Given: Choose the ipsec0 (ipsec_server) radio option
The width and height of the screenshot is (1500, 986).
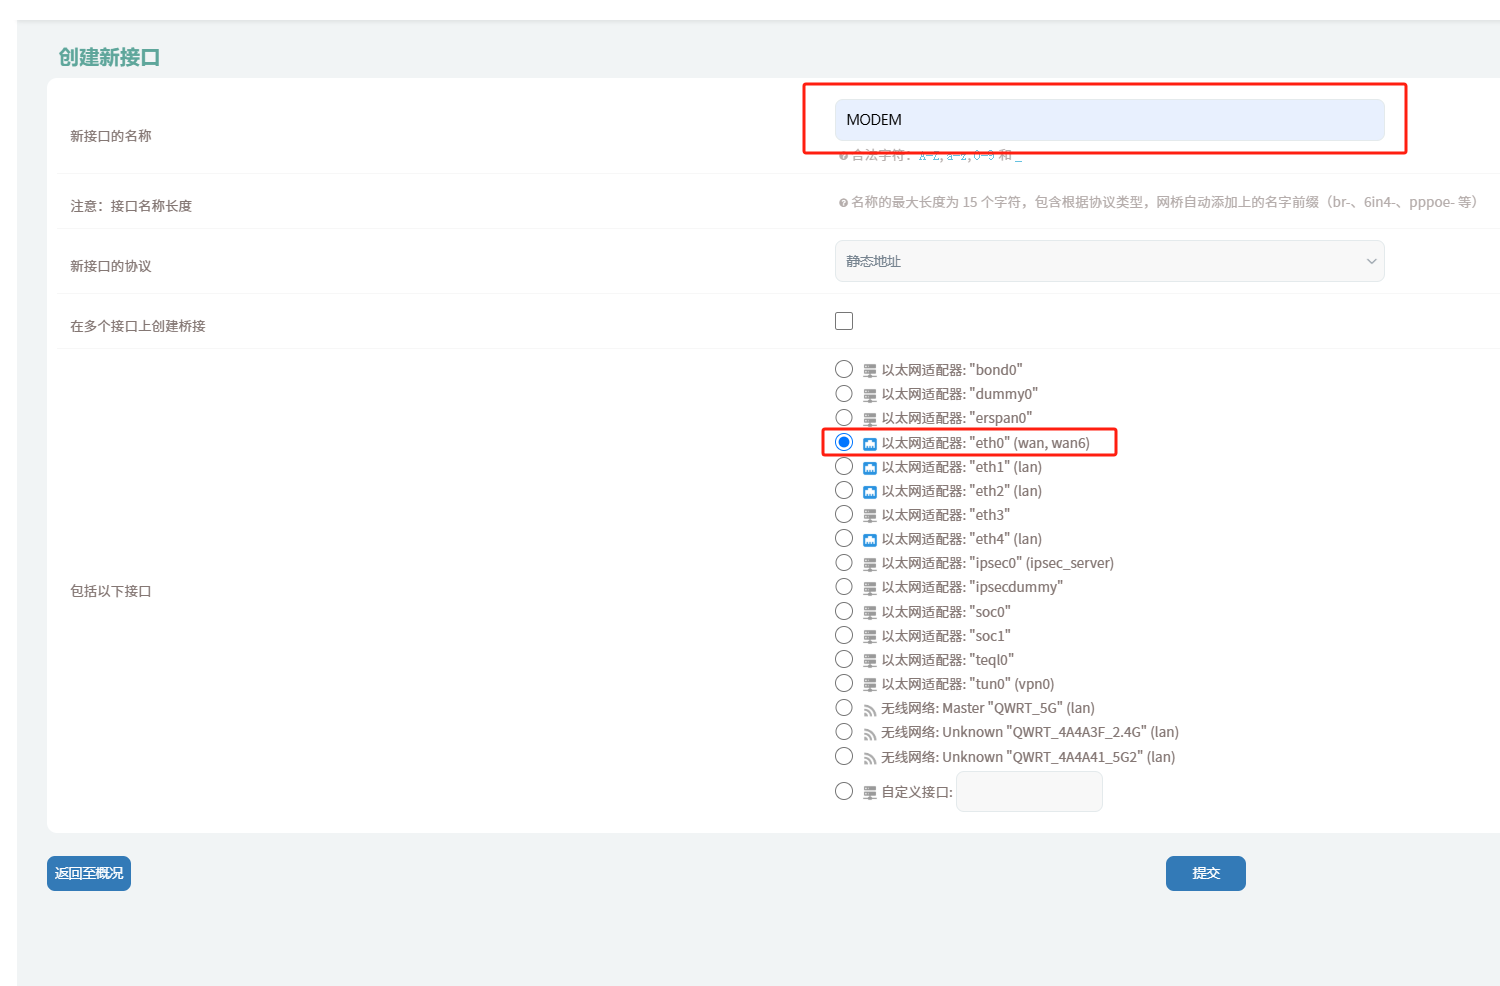Looking at the screenshot, I should click(844, 563).
